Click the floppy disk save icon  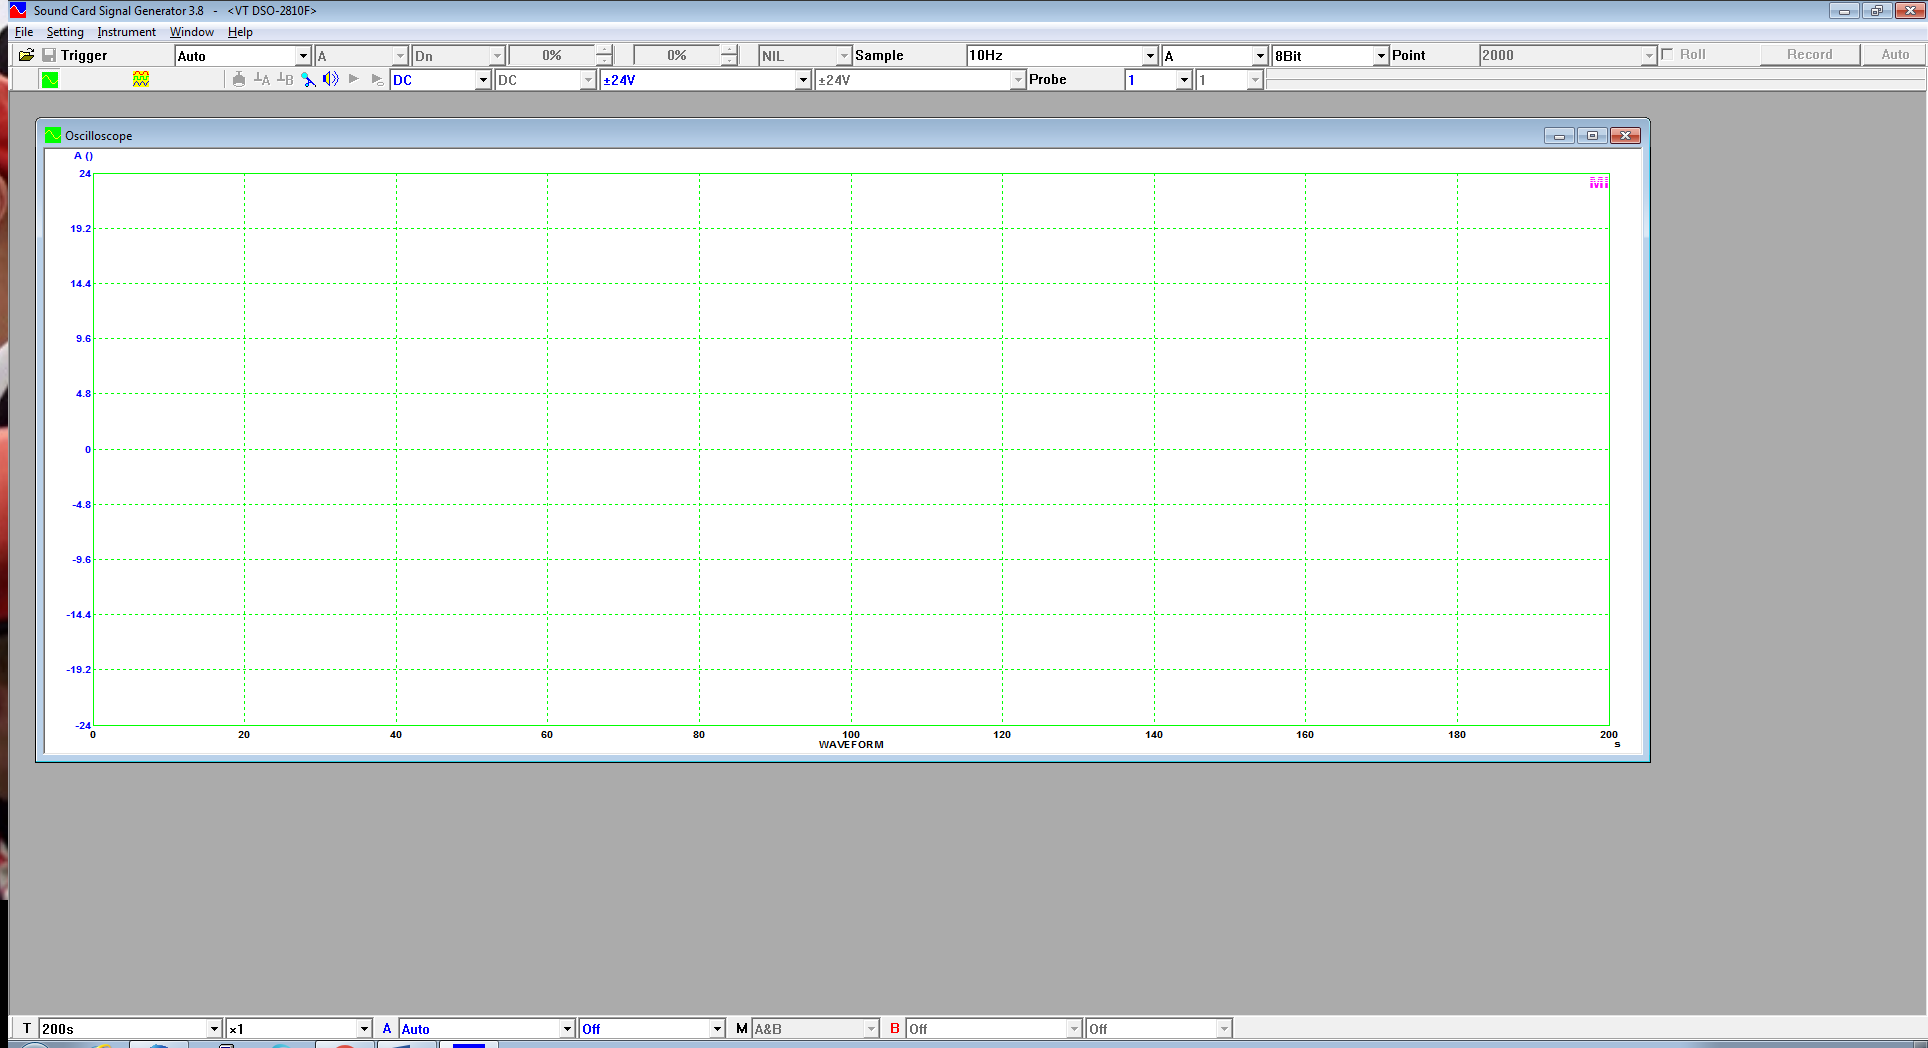48,55
